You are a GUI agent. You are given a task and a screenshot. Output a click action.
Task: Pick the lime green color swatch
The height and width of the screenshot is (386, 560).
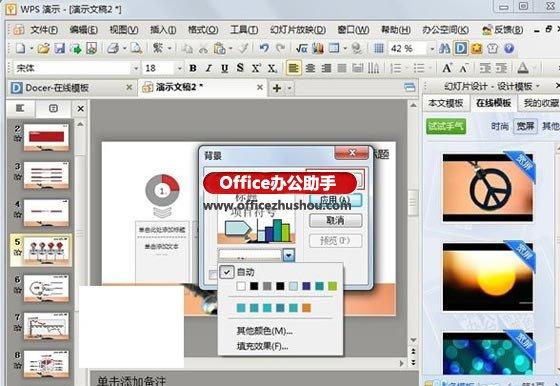[332, 286]
